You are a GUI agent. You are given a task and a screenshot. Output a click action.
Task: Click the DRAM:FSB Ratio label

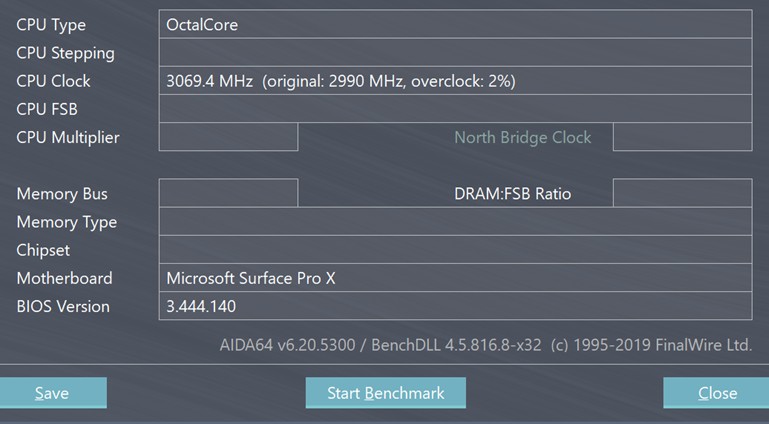click(x=513, y=194)
